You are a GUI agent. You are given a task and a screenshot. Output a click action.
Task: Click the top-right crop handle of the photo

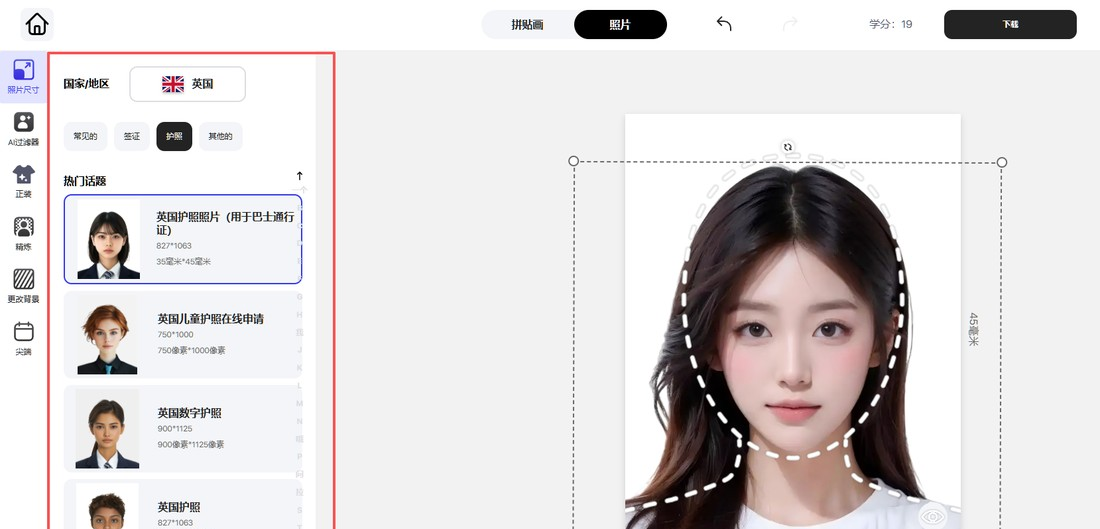pyautogui.click(x=1002, y=162)
